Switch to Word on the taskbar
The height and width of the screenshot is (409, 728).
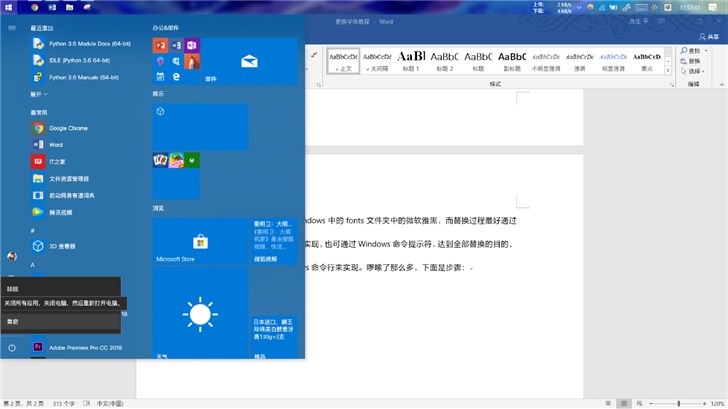point(52,7)
